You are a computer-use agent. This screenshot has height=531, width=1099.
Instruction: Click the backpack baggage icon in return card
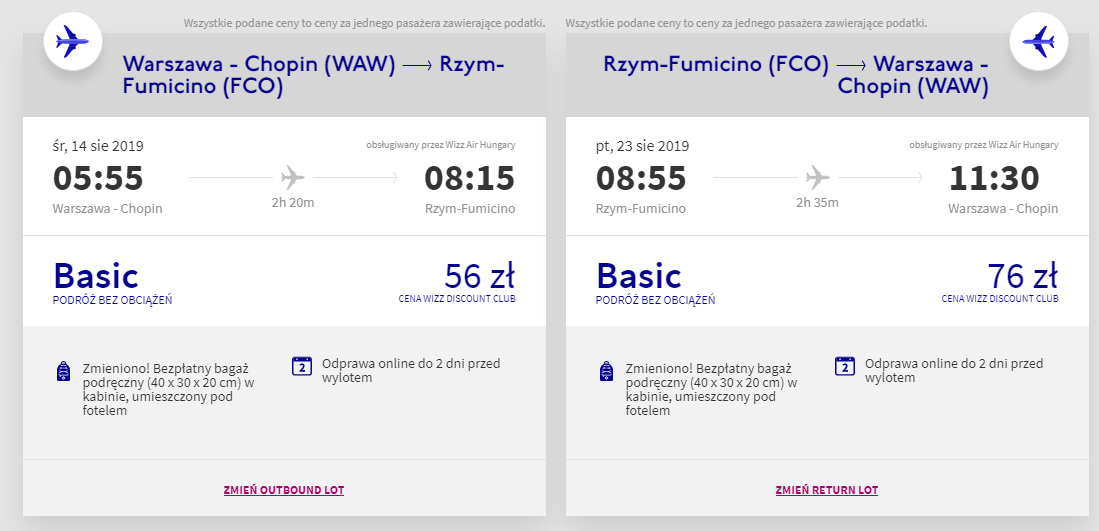click(x=607, y=371)
